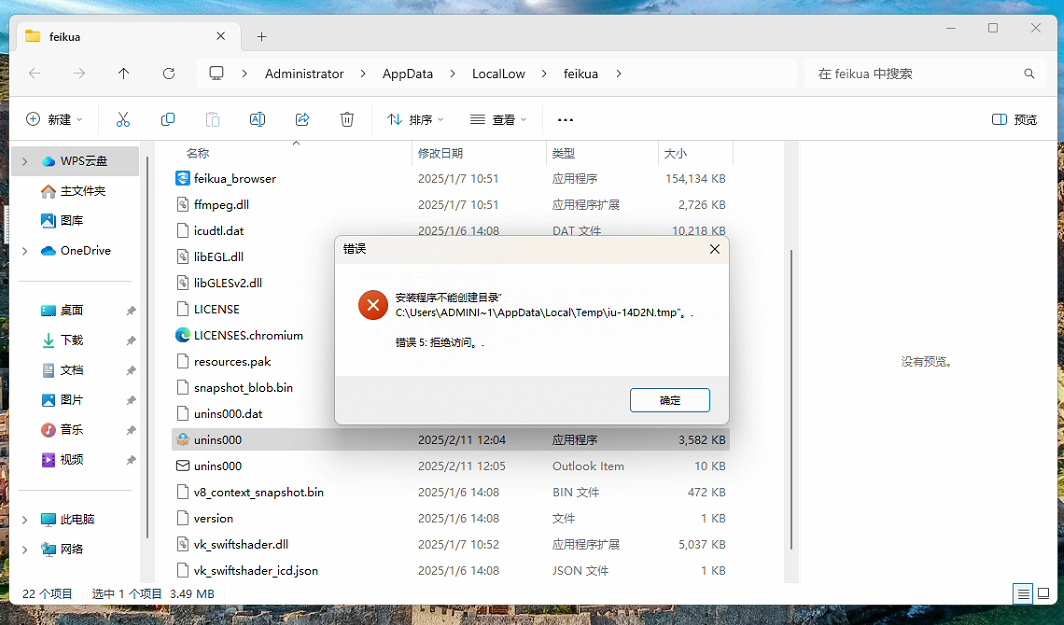Click the delete trash can icon

347,119
